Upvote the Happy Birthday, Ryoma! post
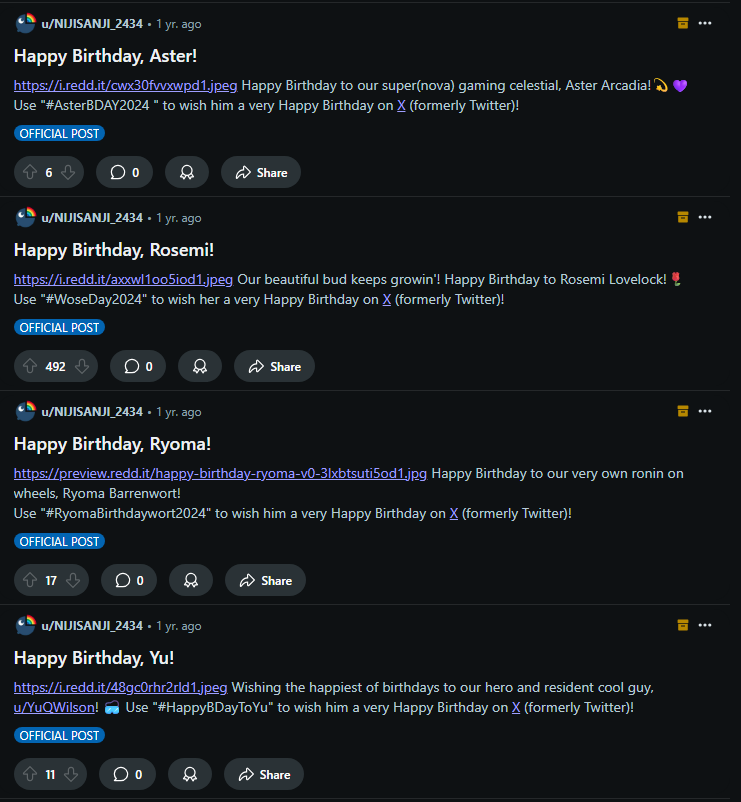 point(29,580)
